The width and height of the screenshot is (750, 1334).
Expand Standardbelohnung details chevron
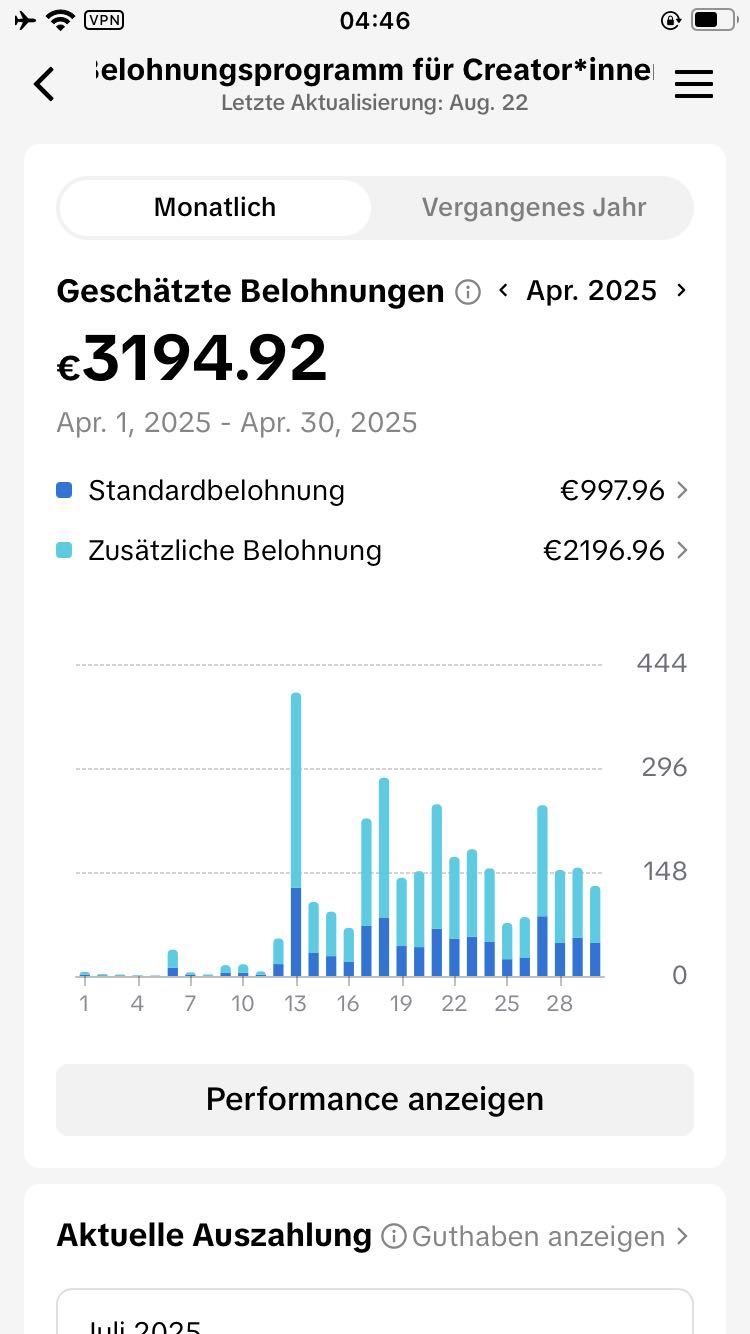click(x=682, y=490)
